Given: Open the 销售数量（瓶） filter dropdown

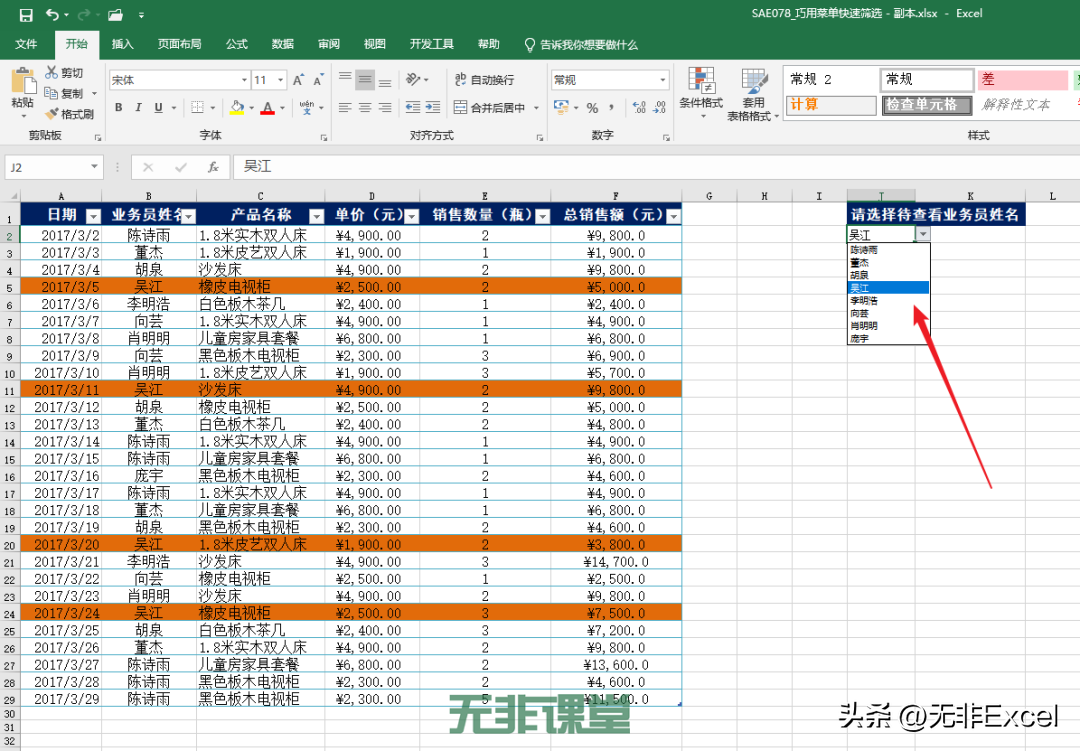Looking at the screenshot, I should point(543,216).
